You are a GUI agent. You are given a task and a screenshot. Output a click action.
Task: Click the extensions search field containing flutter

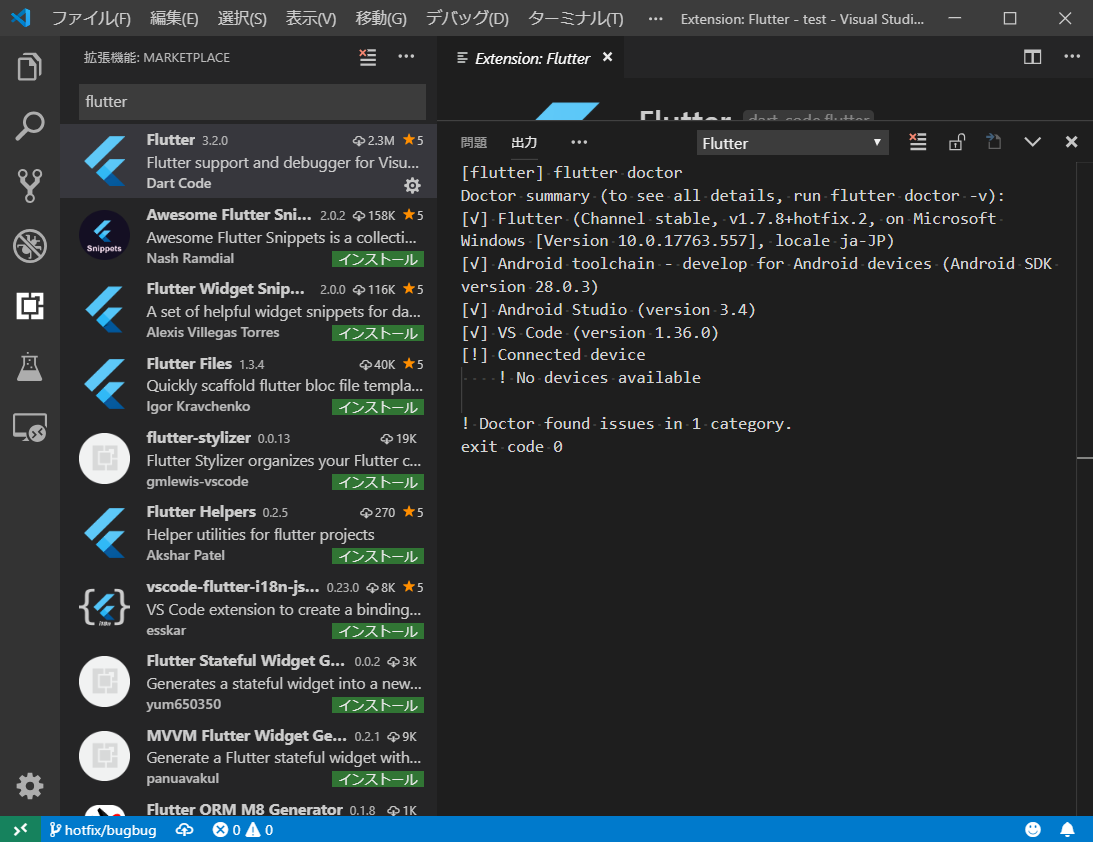tap(252, 102)
